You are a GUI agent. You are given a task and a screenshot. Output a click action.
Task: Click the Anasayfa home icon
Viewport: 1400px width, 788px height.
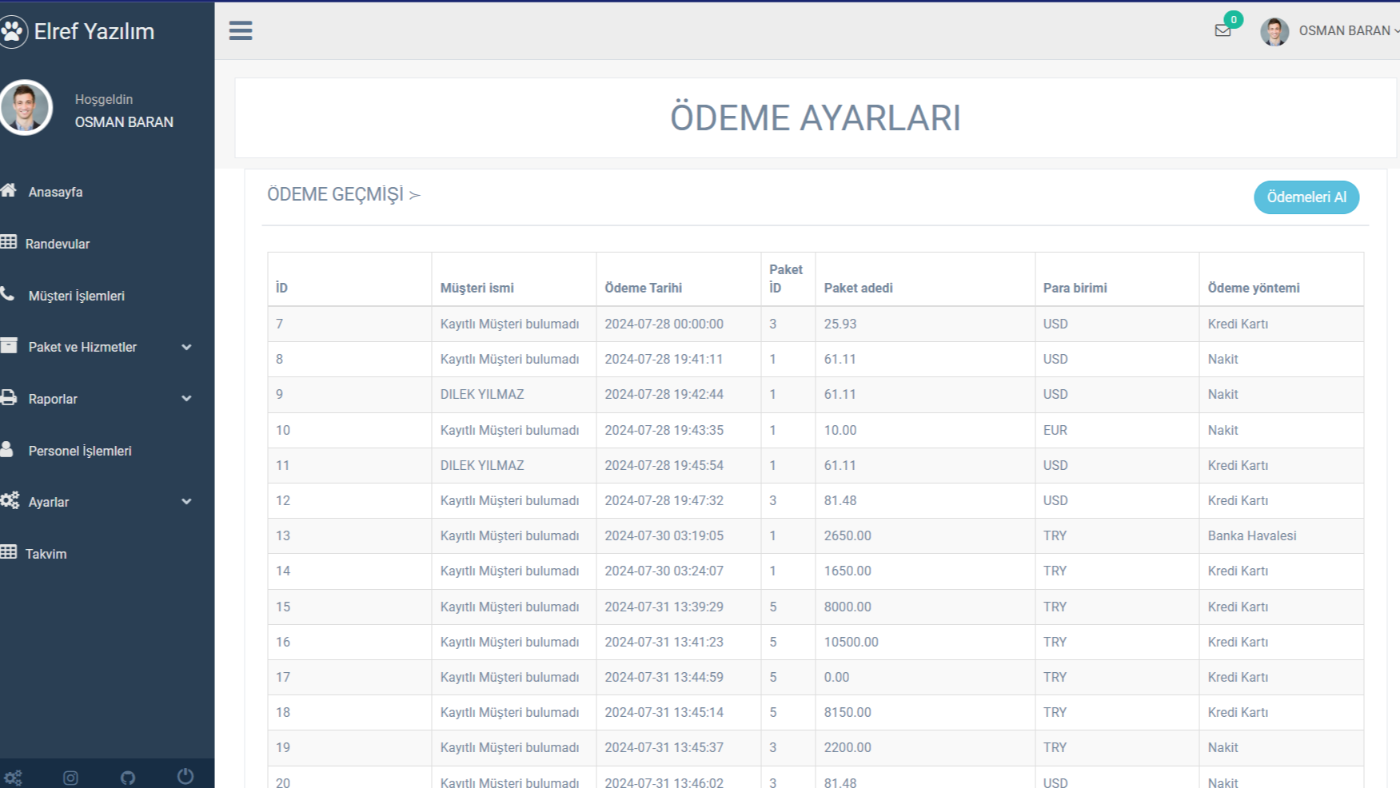point(8,191)
